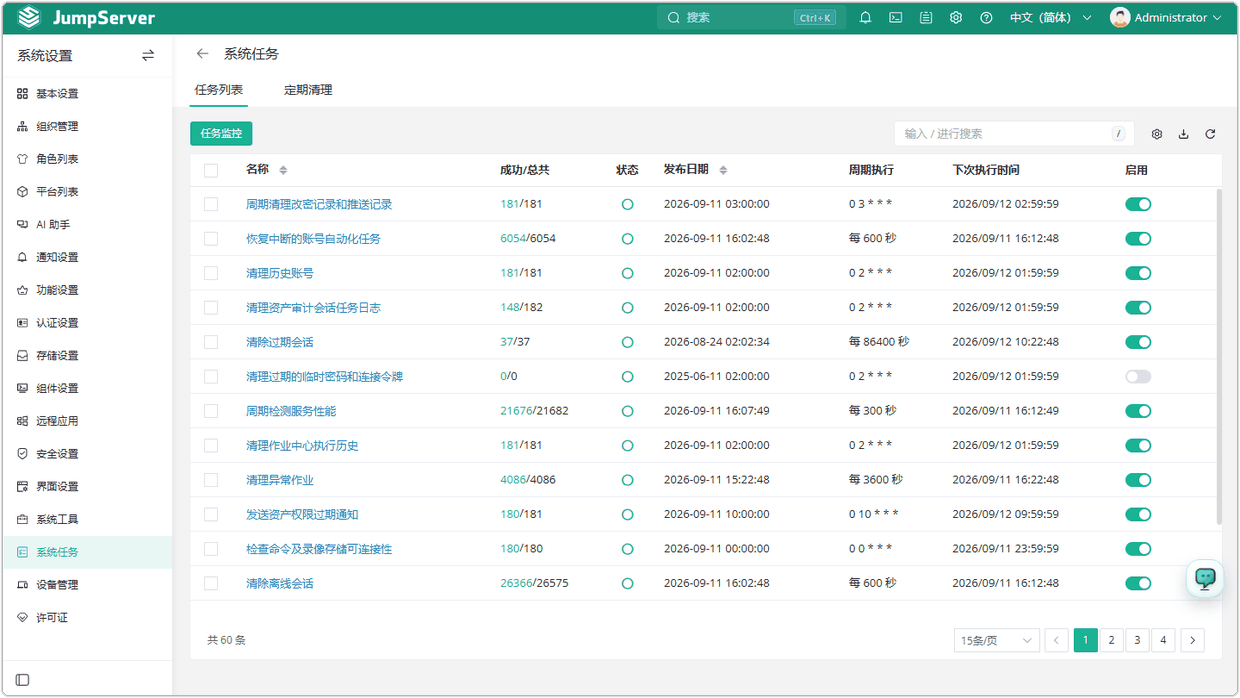Click the table vertical scrollbar
The image size is (1240, 698).
click(1218, 355)
